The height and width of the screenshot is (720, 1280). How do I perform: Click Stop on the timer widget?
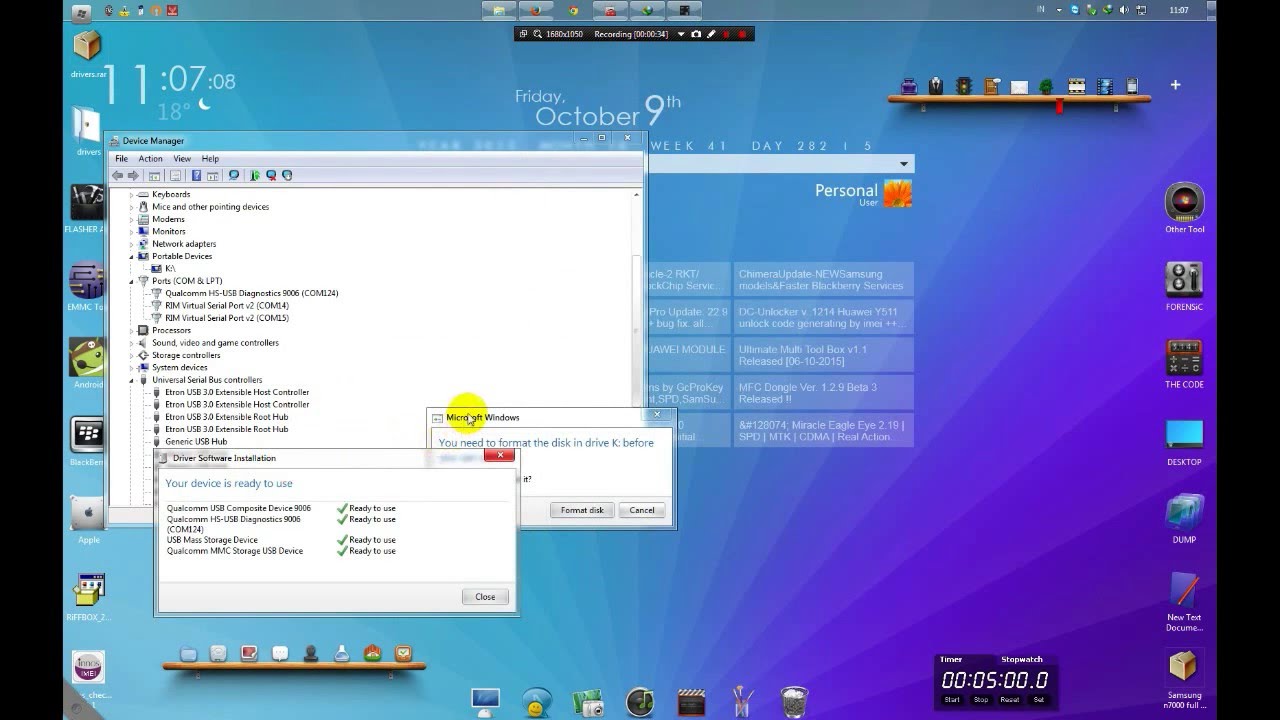click(981, 699)
